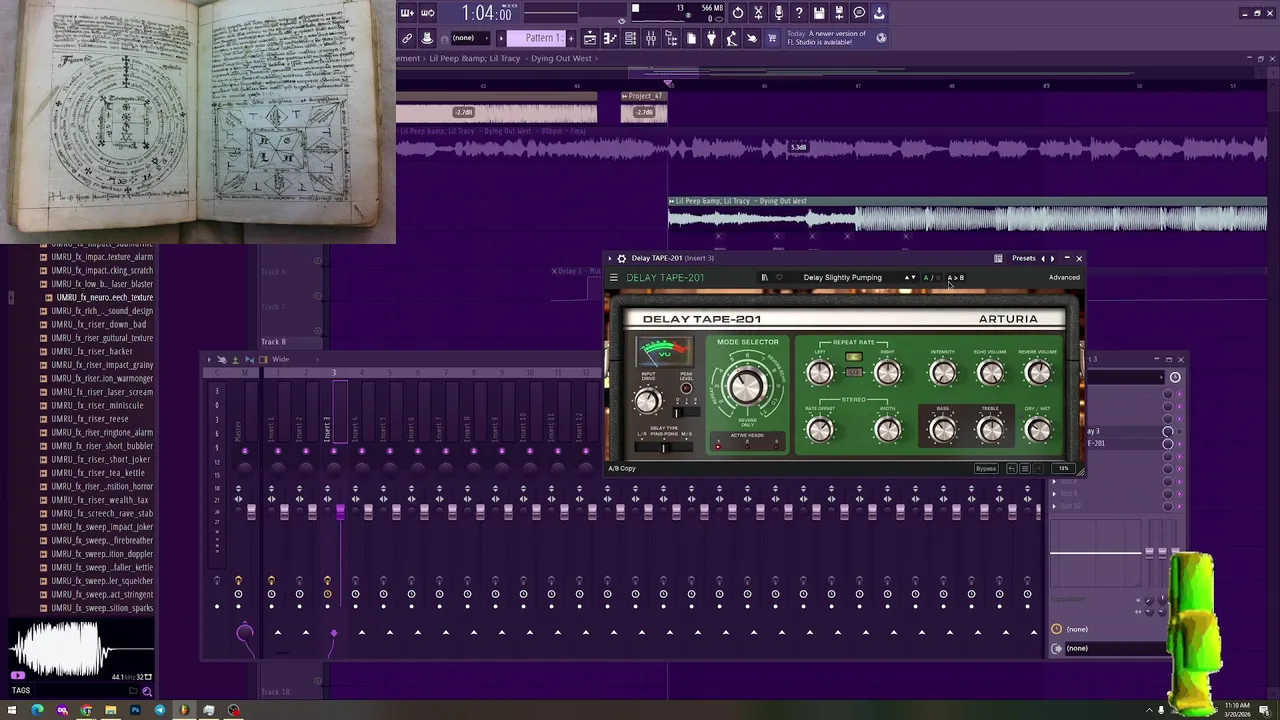
Task: Open the mixer icon in FL toolbar
Action: tap(651, 38)
